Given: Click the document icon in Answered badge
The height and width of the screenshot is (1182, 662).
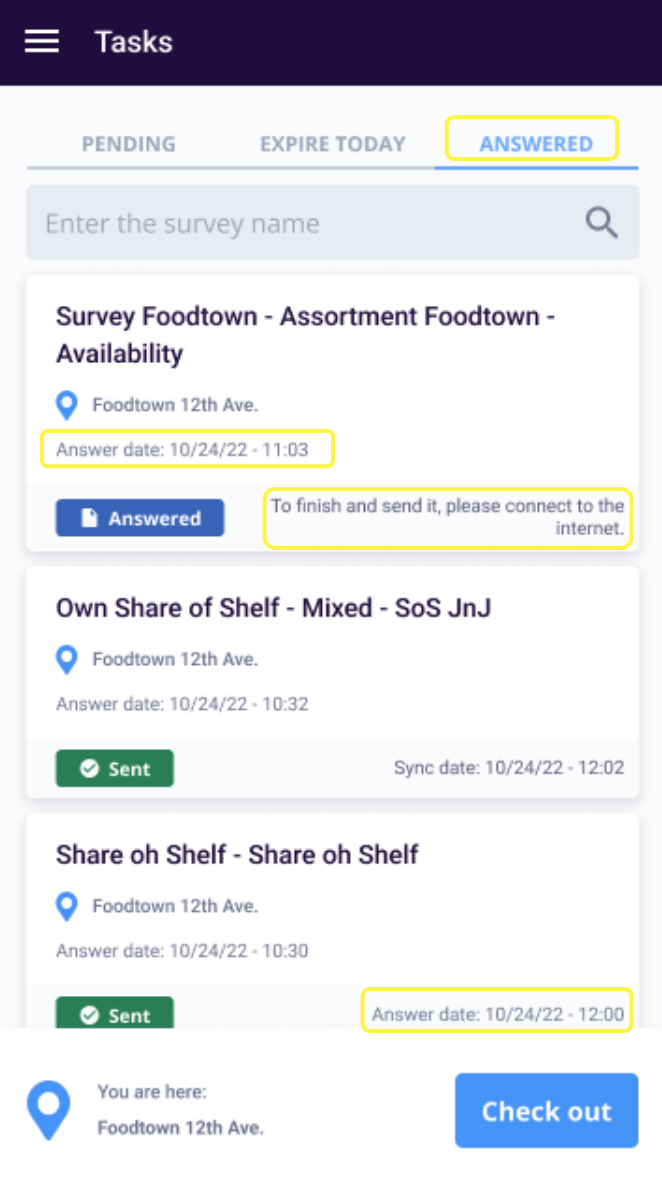Looking at the screenshot, I should [90, 518].
